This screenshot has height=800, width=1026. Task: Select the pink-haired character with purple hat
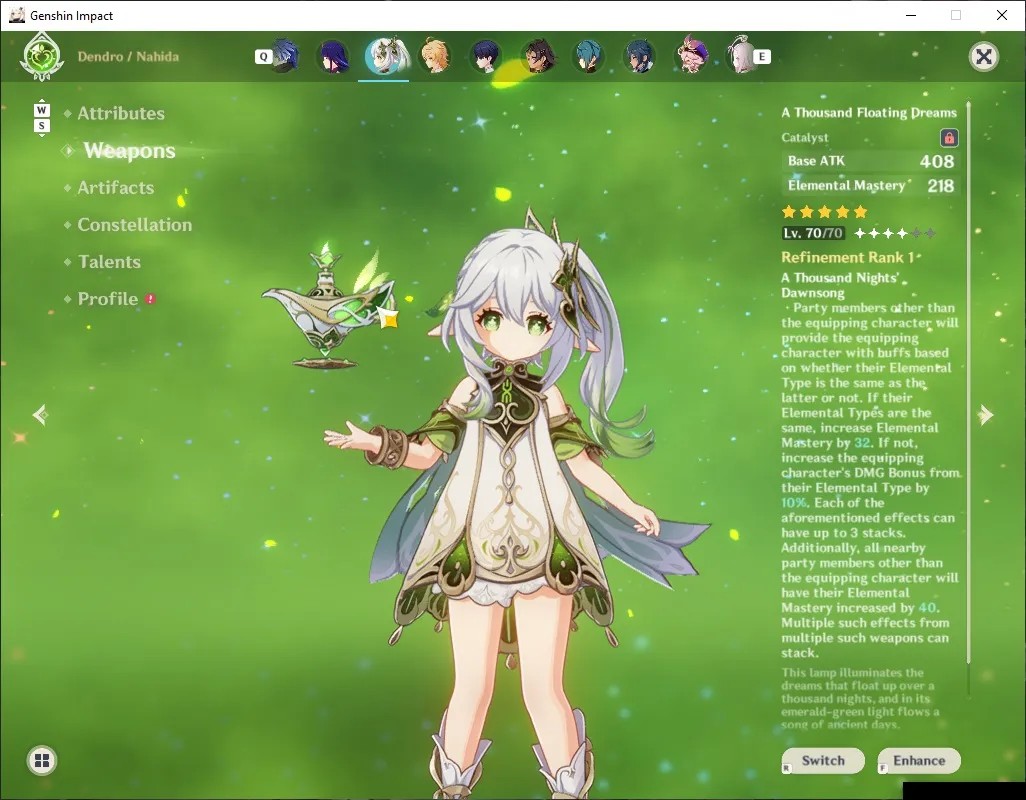tap(691, 56)
